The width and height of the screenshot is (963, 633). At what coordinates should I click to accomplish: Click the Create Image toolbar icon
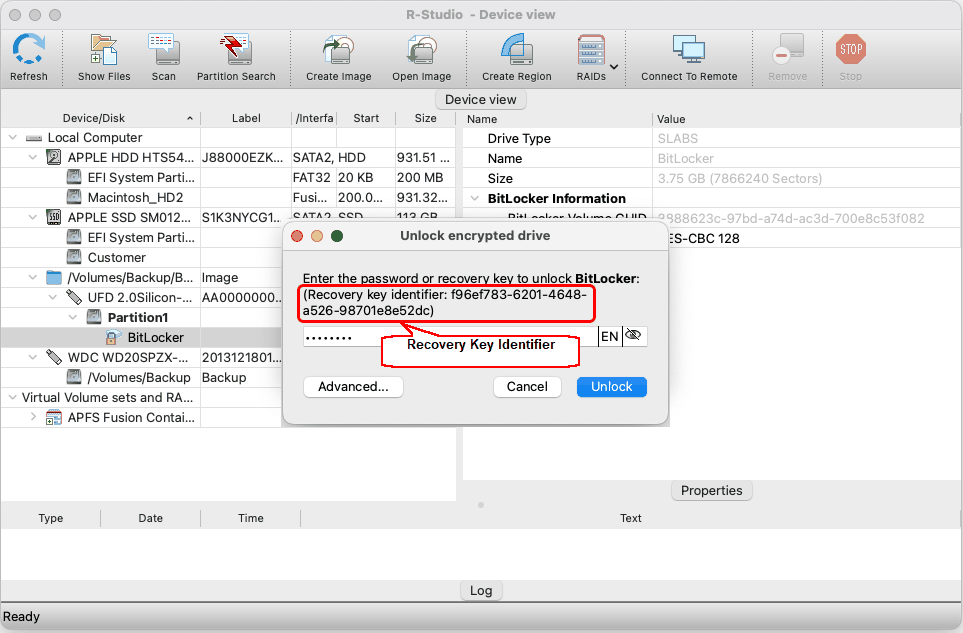[x=338, y=50]
